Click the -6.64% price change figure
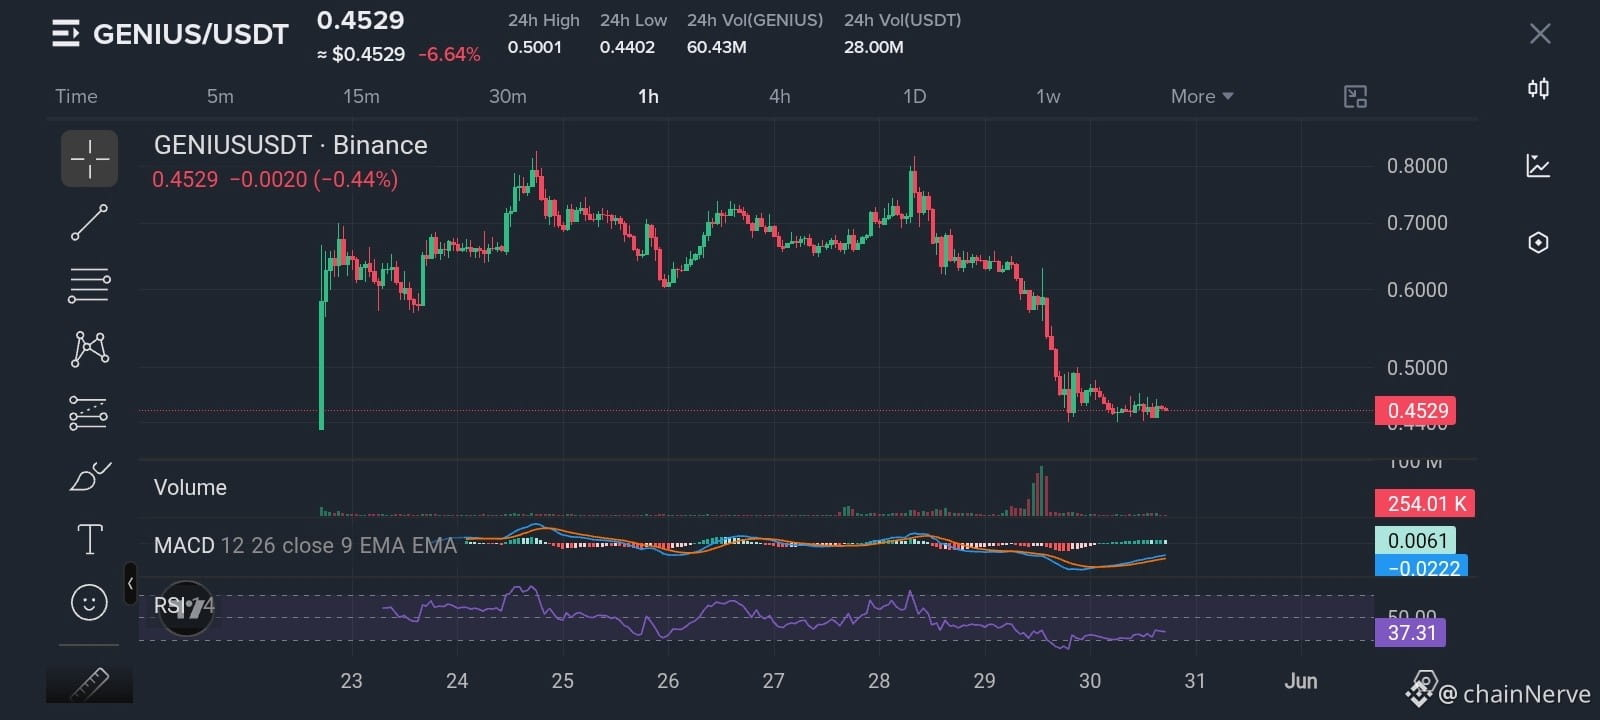 coord(449,55)
